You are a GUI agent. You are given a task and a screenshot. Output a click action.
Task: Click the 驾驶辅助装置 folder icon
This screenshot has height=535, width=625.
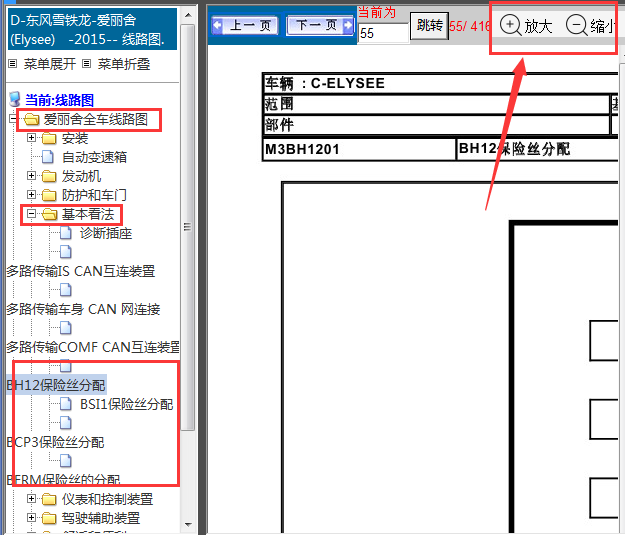(49, 518)
